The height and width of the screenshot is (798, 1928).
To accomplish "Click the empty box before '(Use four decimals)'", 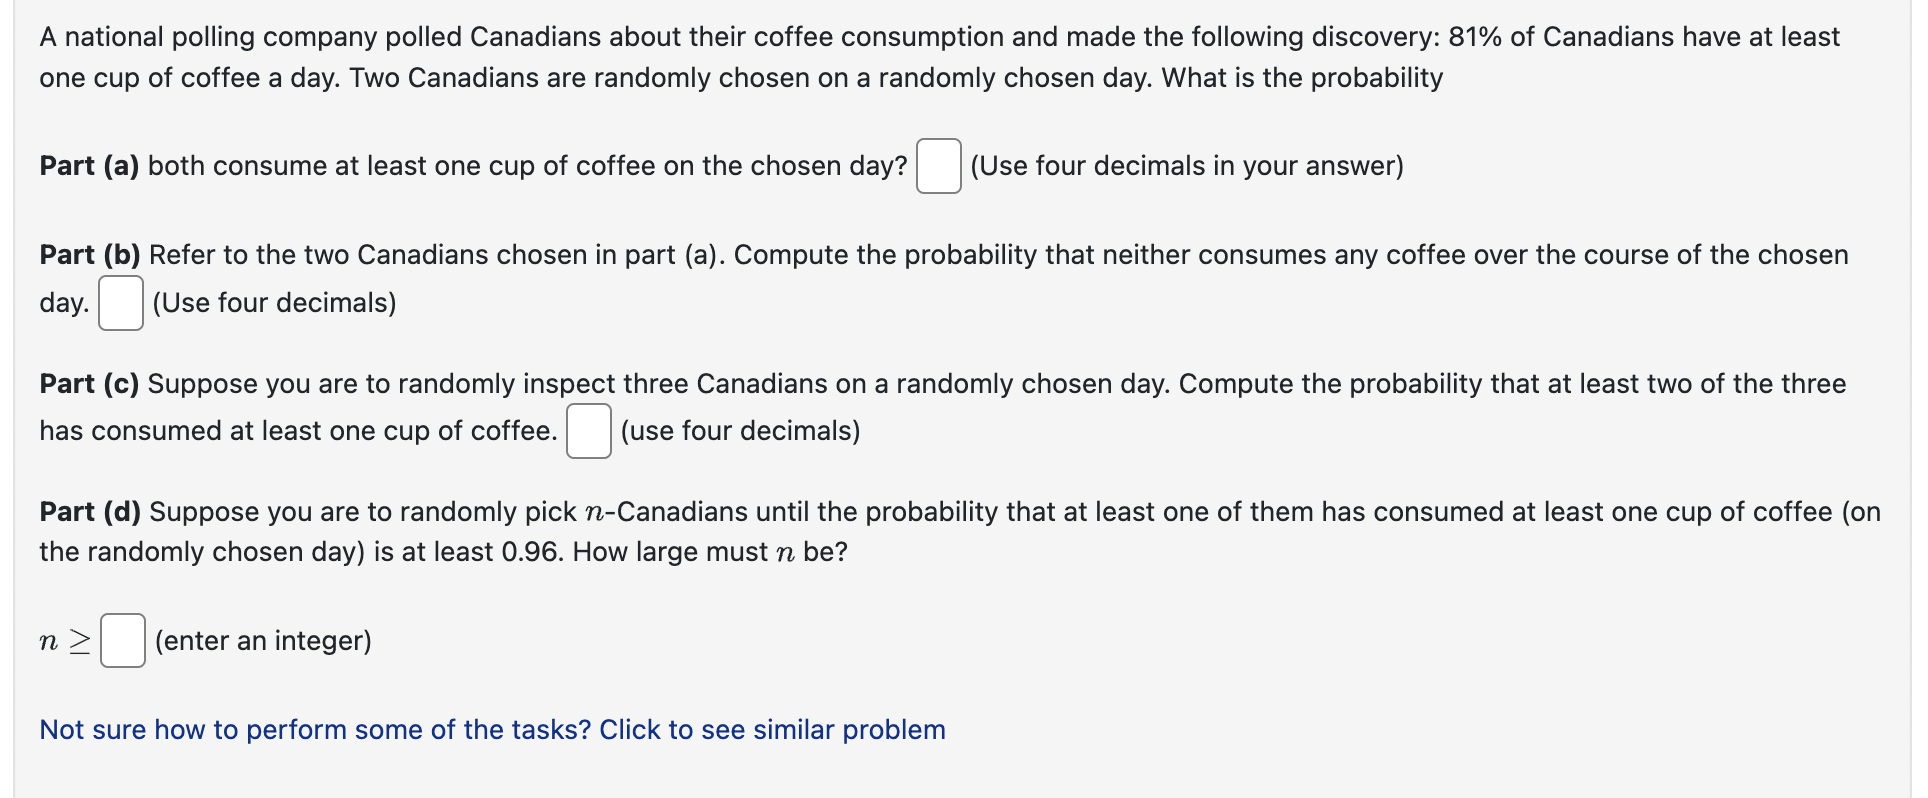I will tap(119, 303).
